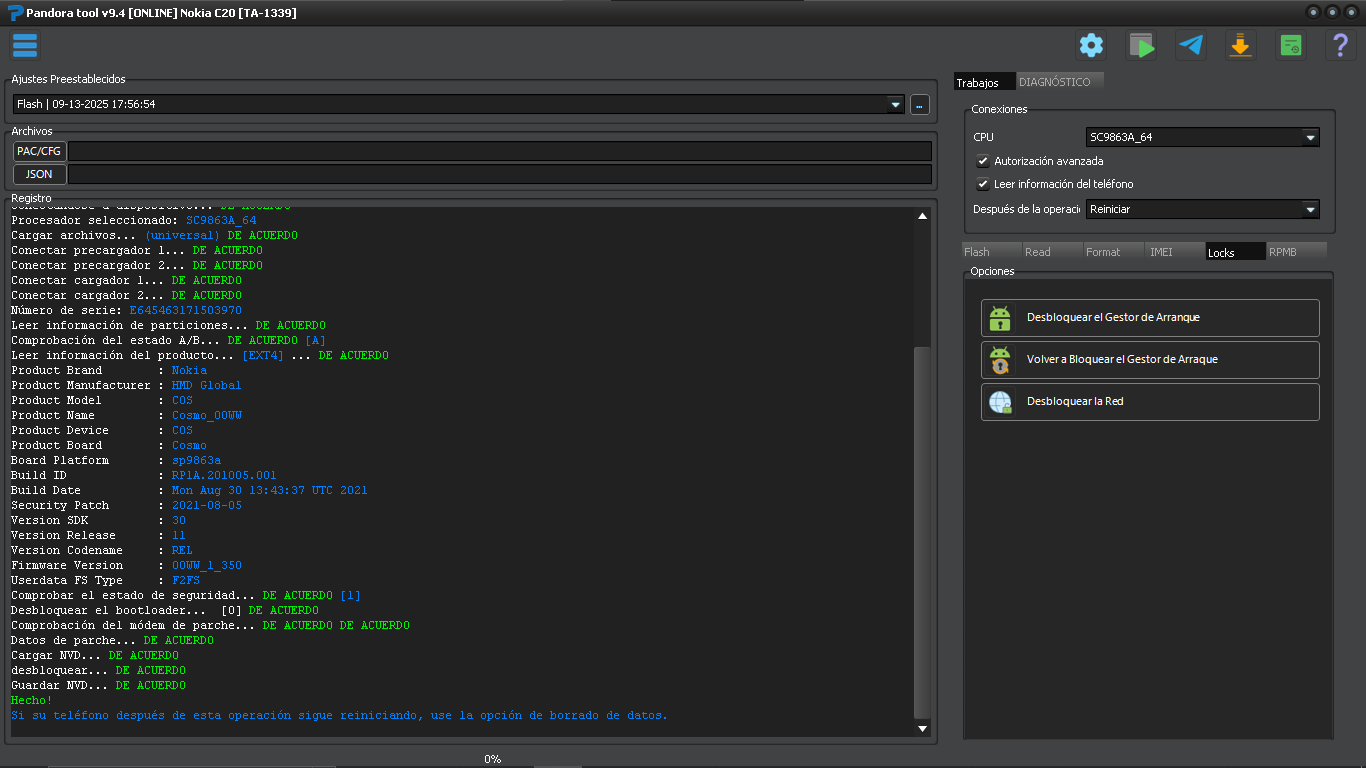
Task: Open the RPMB tab
Action: tap(1297, 252)
